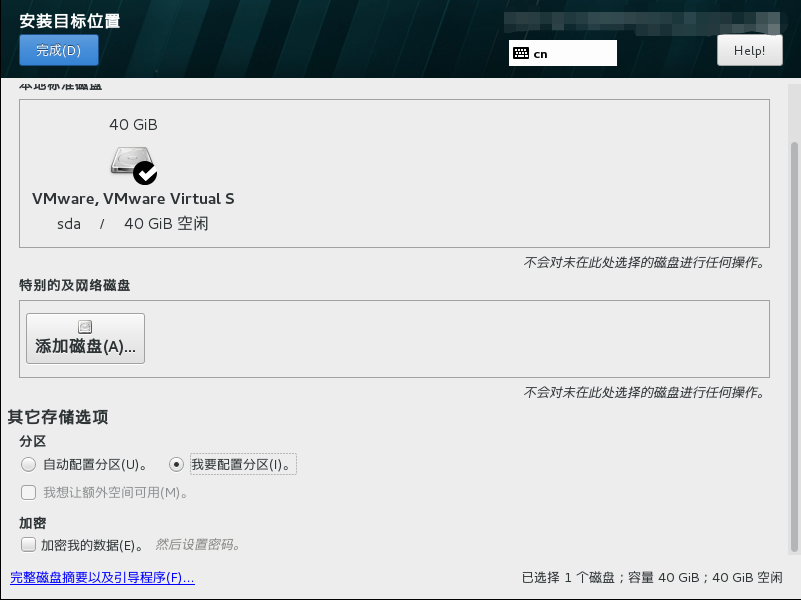Click the VMware, VMware Virtual S disk name

(x=133, y=199)
